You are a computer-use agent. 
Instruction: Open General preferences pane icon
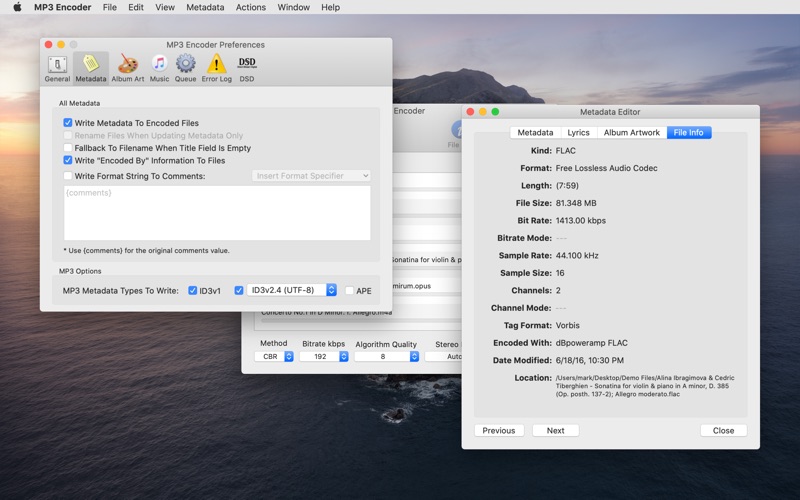[57, 68]
